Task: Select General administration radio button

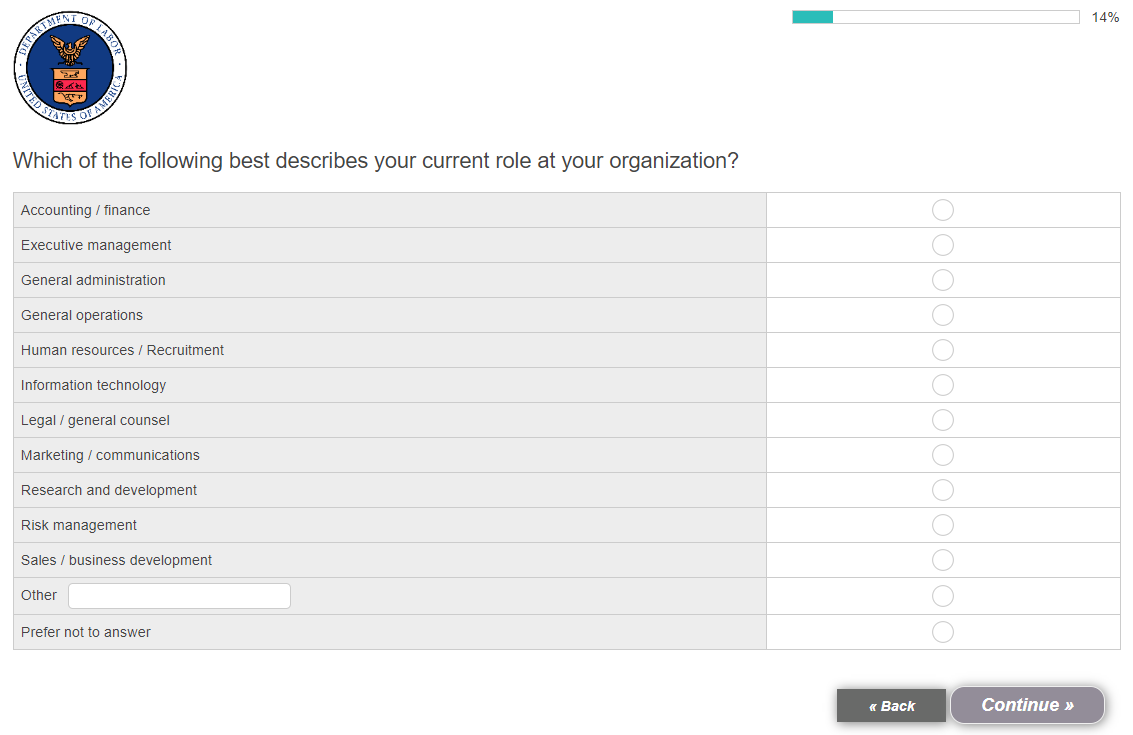Action: click(942, 280)
